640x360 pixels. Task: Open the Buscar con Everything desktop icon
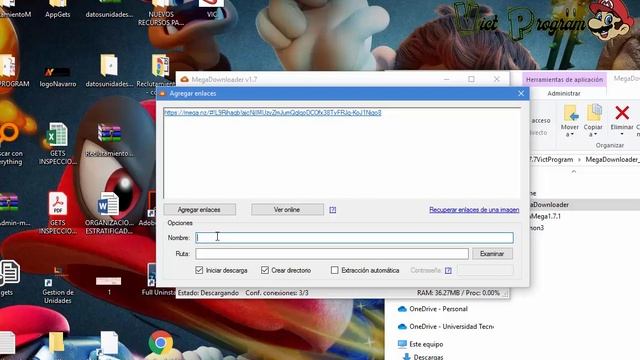click(x=9, y=134)
